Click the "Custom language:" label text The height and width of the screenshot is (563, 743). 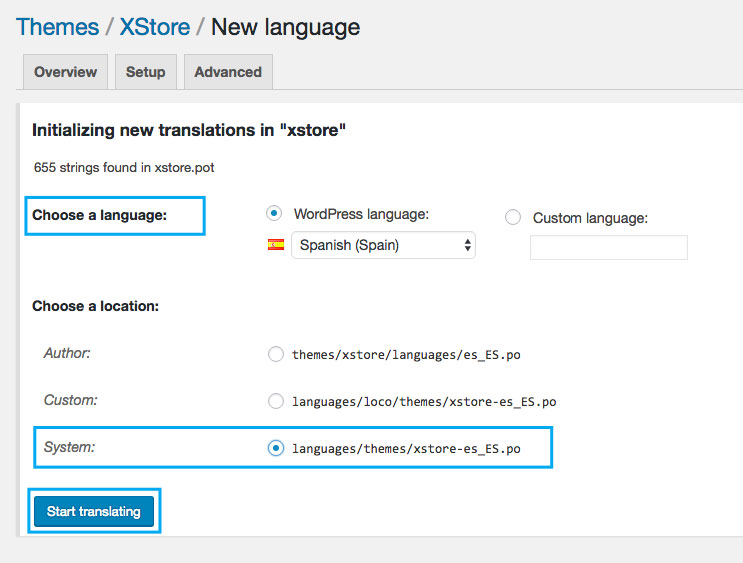pos(590,218)
